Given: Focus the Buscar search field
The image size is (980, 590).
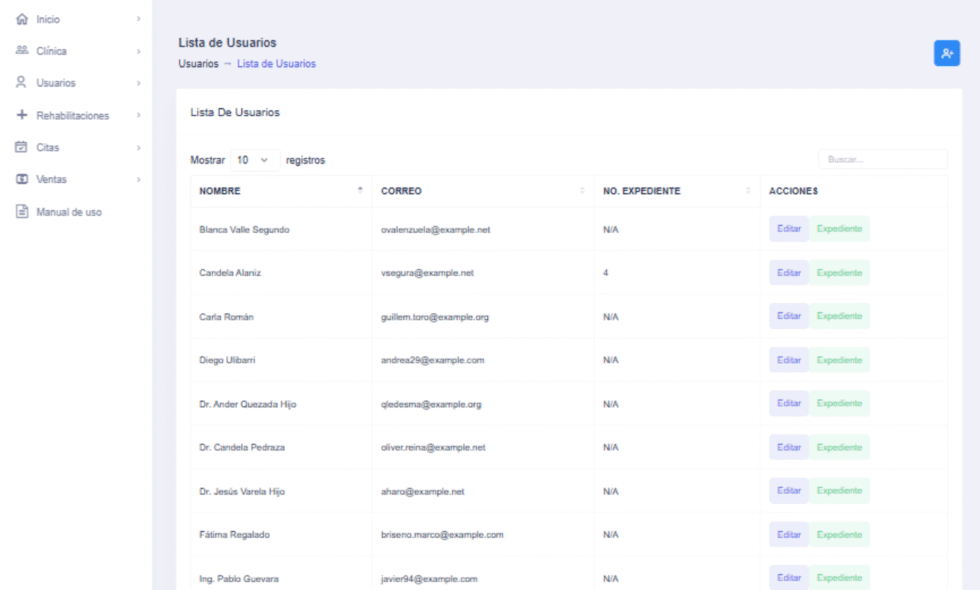Looking at the screenshot, I should [x=882, y=160].
